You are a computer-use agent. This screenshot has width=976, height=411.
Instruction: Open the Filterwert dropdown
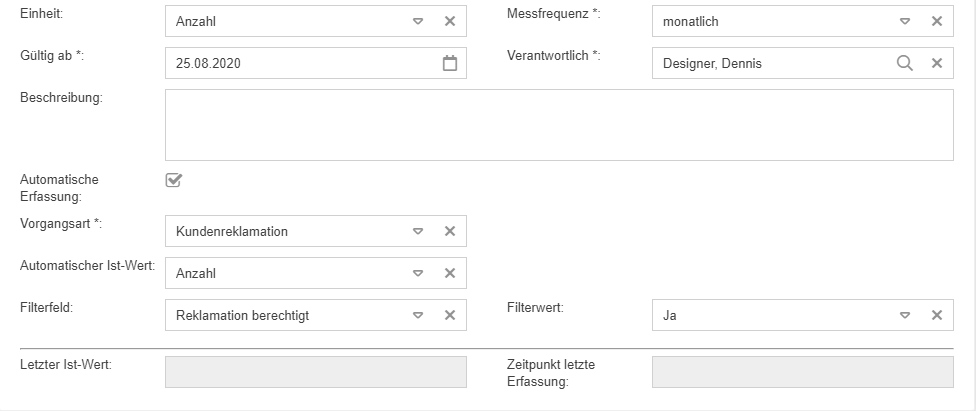pyautogui.click(x=905, y=315)
